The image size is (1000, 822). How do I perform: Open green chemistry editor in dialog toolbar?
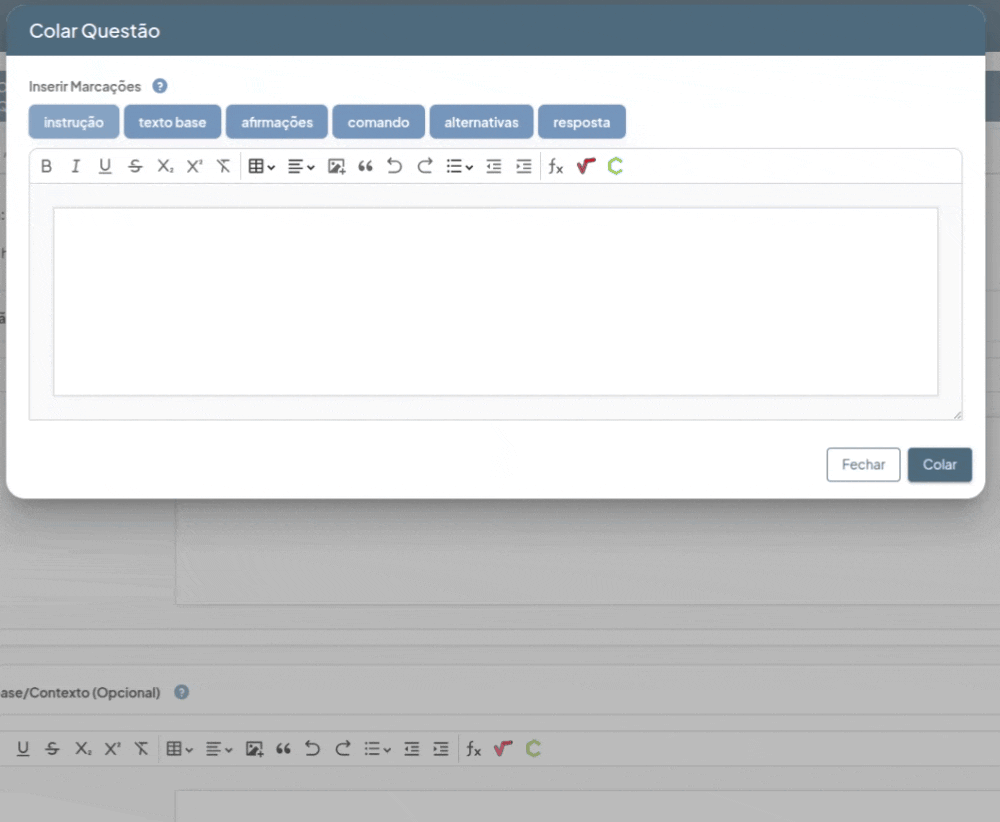(615, 167)
